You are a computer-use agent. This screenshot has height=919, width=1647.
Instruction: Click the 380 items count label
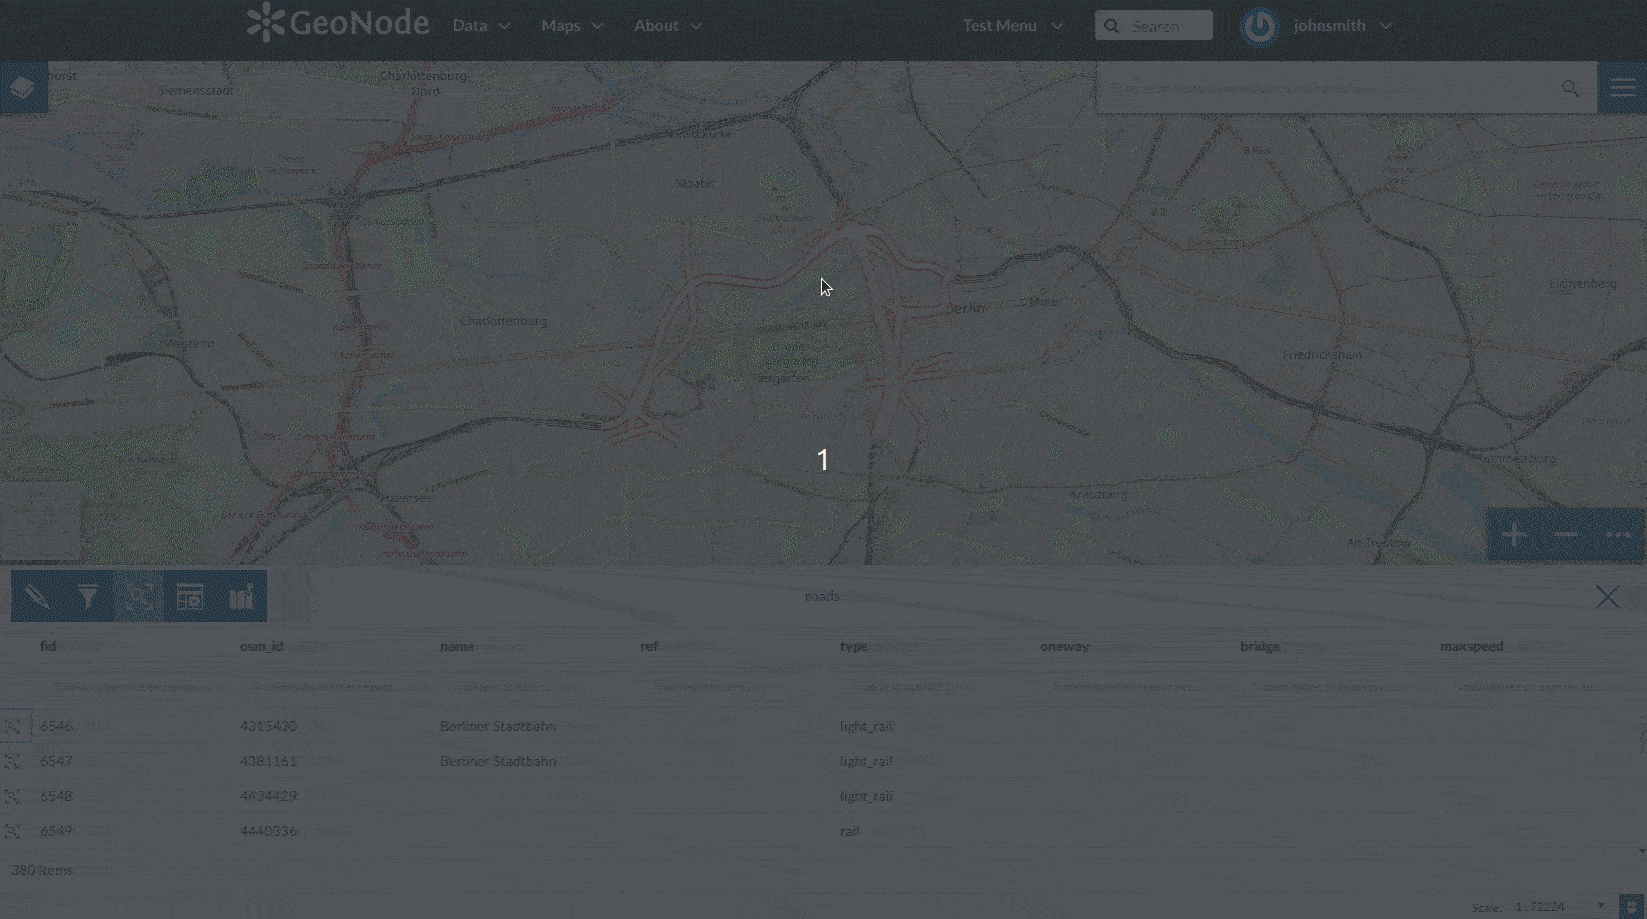coord(42,870)
